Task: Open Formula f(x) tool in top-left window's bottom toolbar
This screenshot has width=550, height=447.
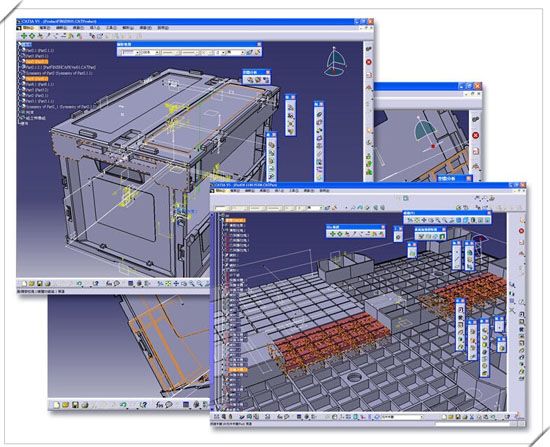Action: click(x=109, y=283)
